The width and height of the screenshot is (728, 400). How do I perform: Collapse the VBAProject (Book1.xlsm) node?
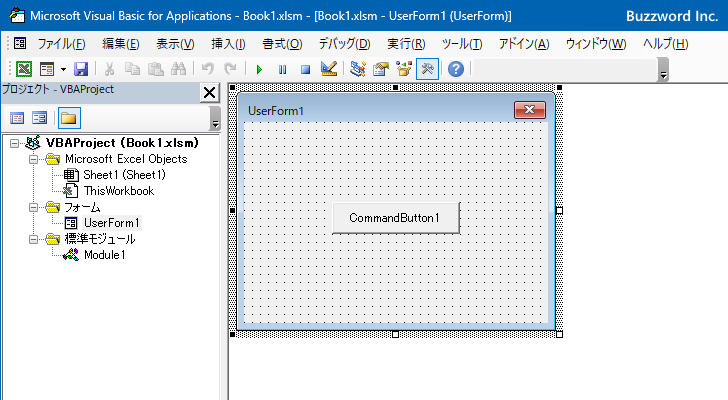point(14,143)
